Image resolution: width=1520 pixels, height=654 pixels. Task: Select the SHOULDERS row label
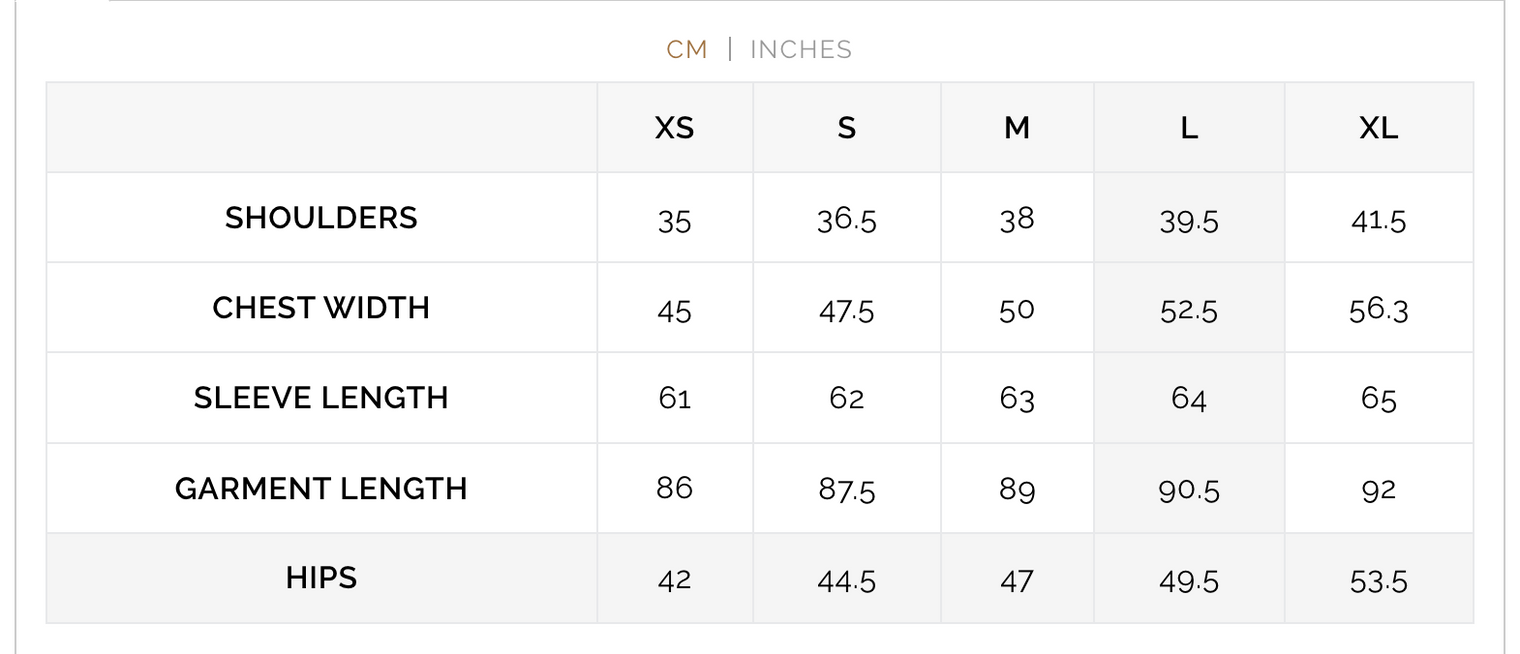coord(321,218)
